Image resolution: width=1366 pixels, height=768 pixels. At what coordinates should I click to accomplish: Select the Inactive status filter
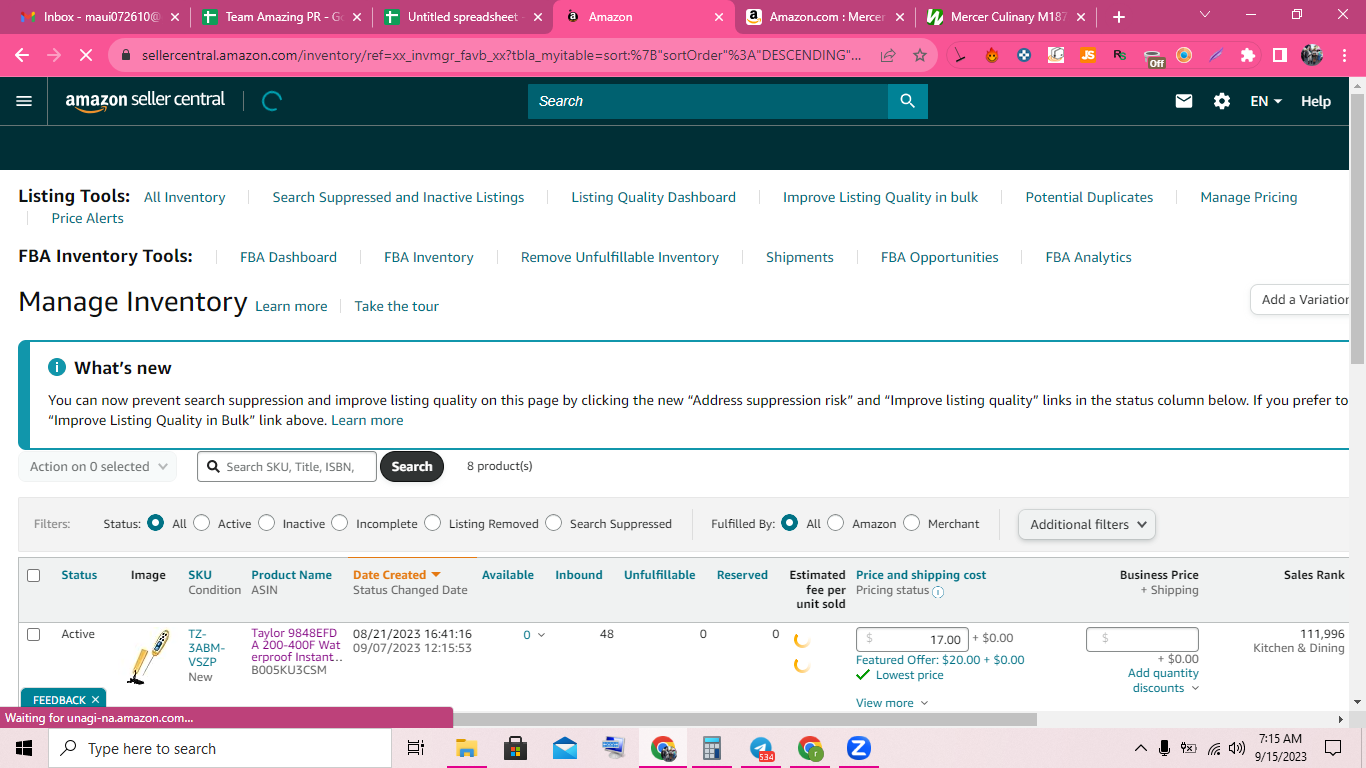(266, 523)
